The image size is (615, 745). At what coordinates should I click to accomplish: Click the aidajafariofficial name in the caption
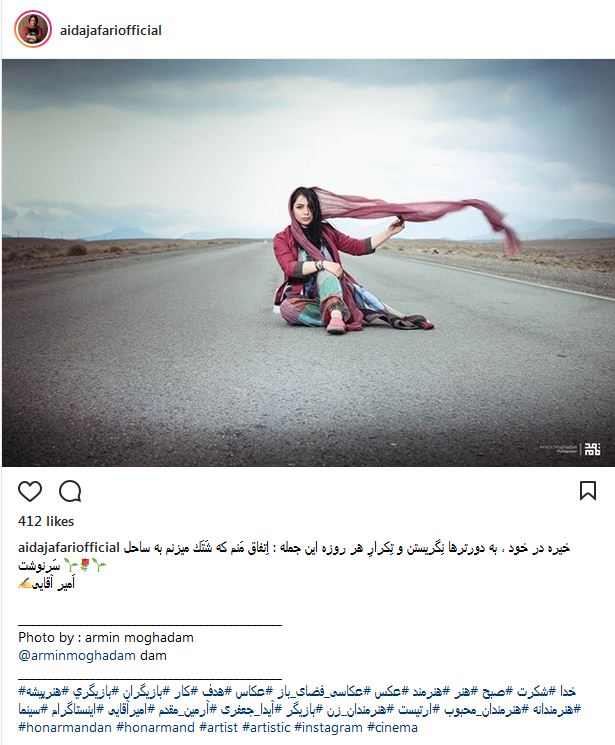(68, 547)
